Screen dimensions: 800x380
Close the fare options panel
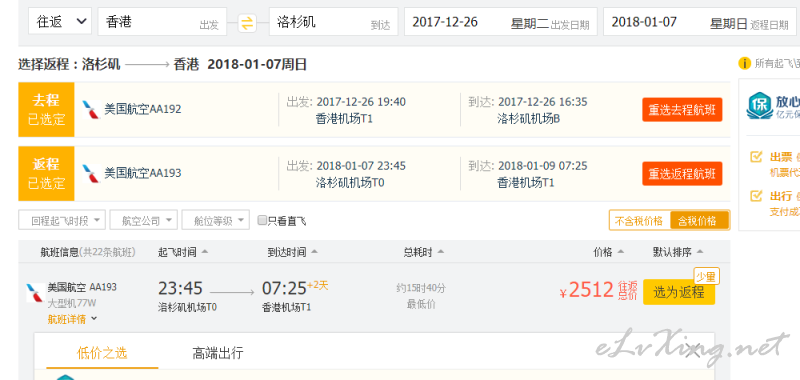(693, 350)
